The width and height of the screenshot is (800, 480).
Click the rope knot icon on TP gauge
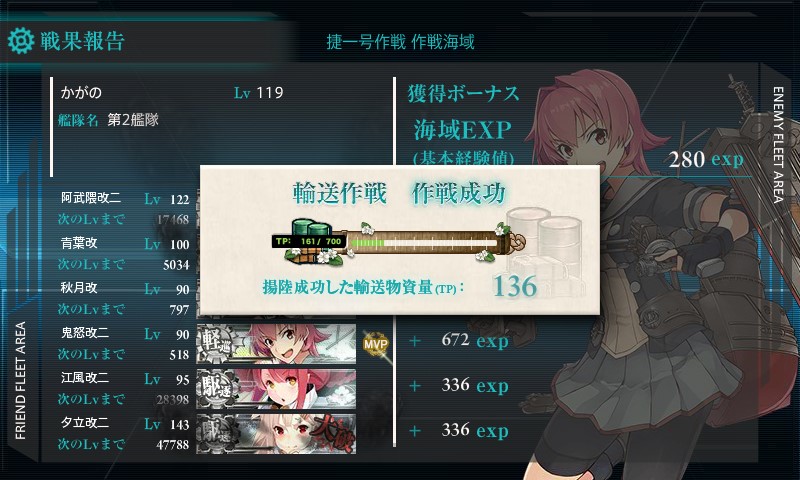(517, 241)
